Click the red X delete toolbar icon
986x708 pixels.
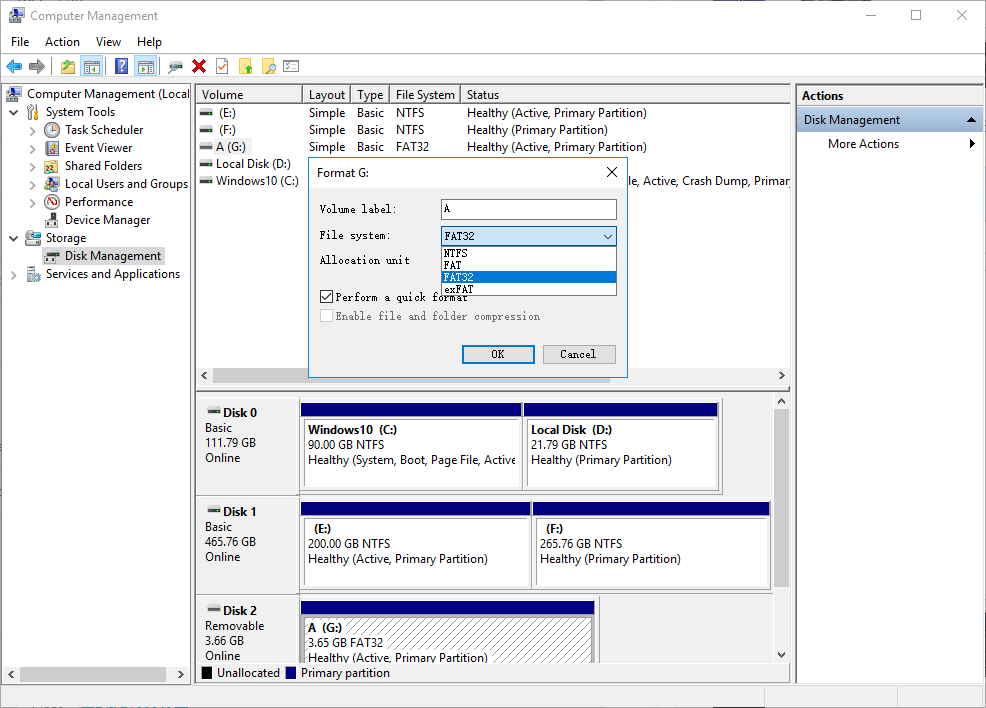pos(199,66)
